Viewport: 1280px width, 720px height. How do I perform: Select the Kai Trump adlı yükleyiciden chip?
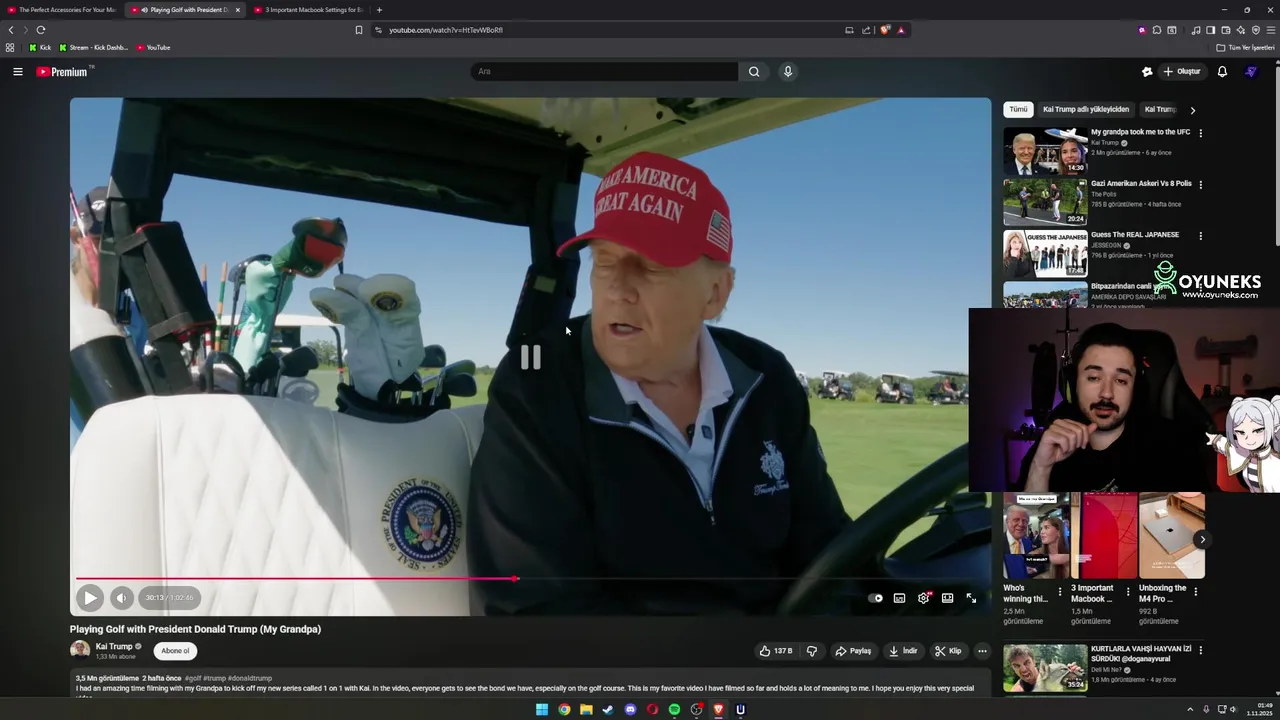pos(1086,109)
